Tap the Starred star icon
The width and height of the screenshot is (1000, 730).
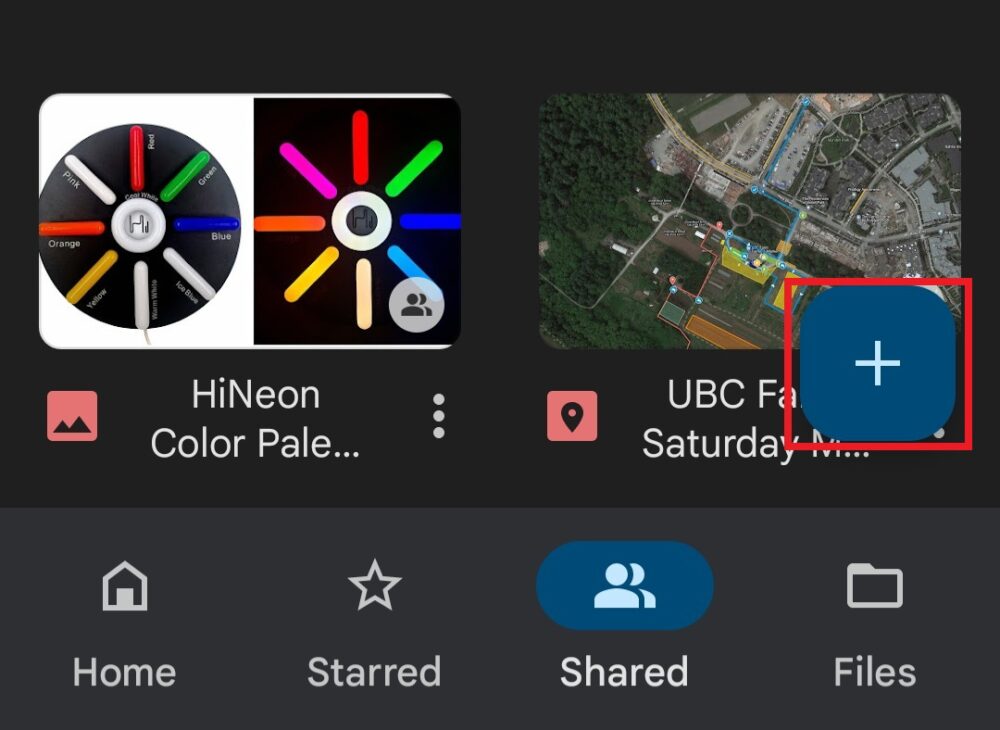tap(374, 586)
